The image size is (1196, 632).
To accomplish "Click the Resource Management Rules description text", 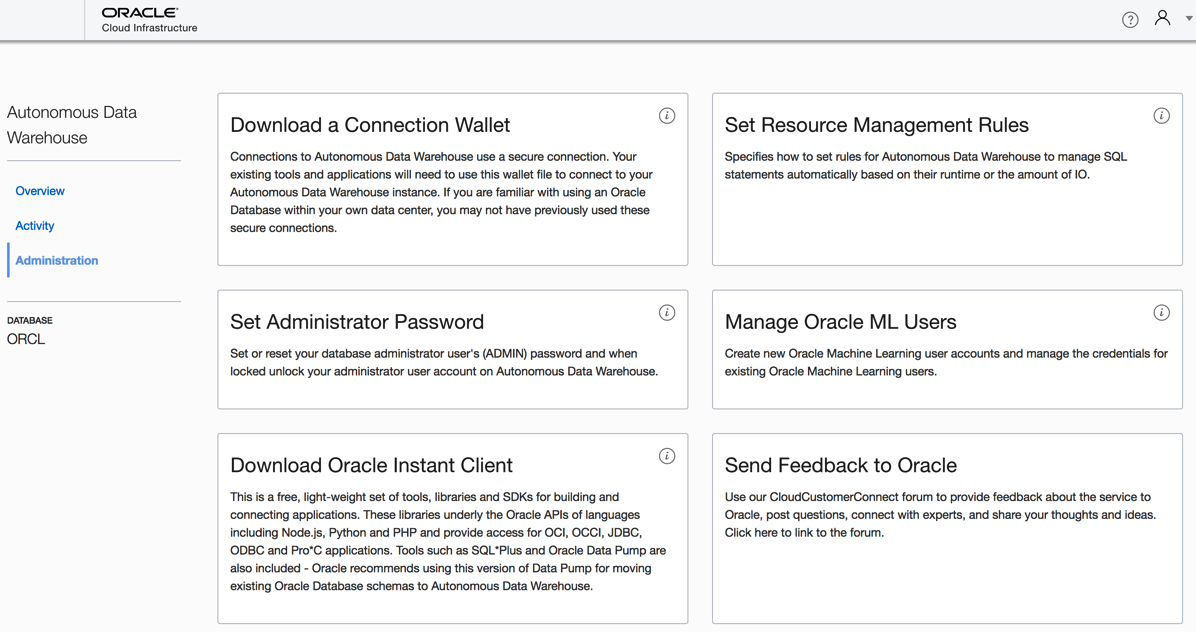I will [926, 165].
